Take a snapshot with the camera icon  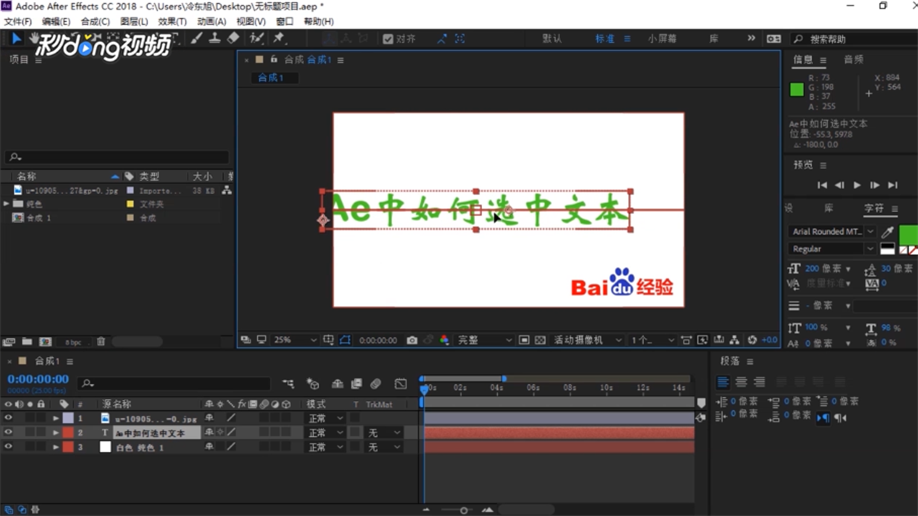coord(412,340)
